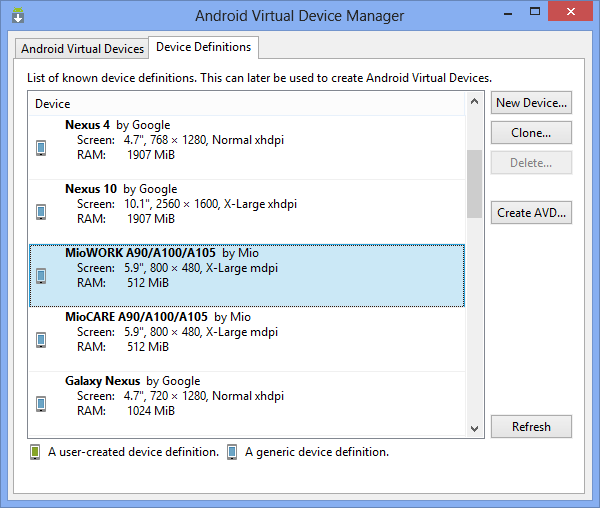Click the Galaxy Nexus device icon
This screenshot has width=600, height=508.
tap(41, 404)
